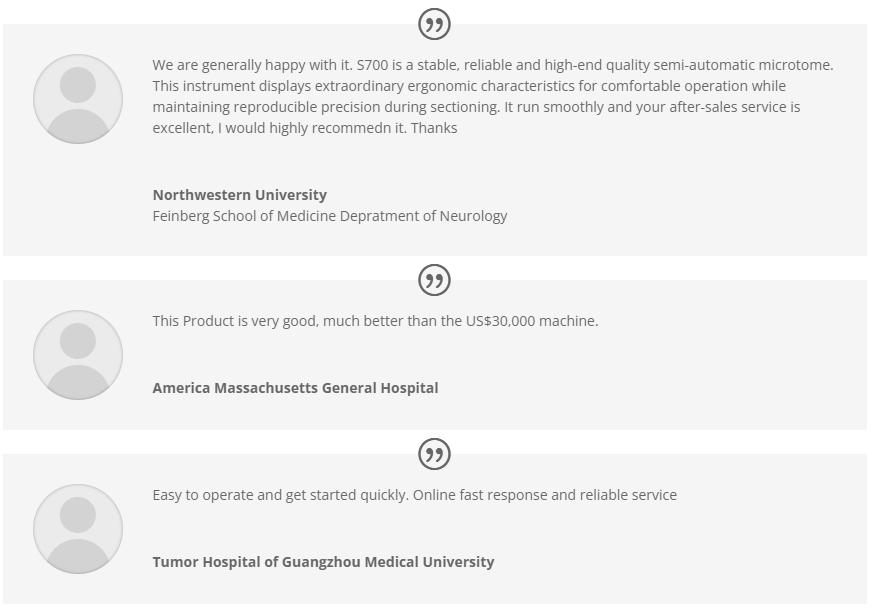Select the avatar beside the Northwestern University review
This screenshot has height=608, width=872.
[x=78, y=99]
